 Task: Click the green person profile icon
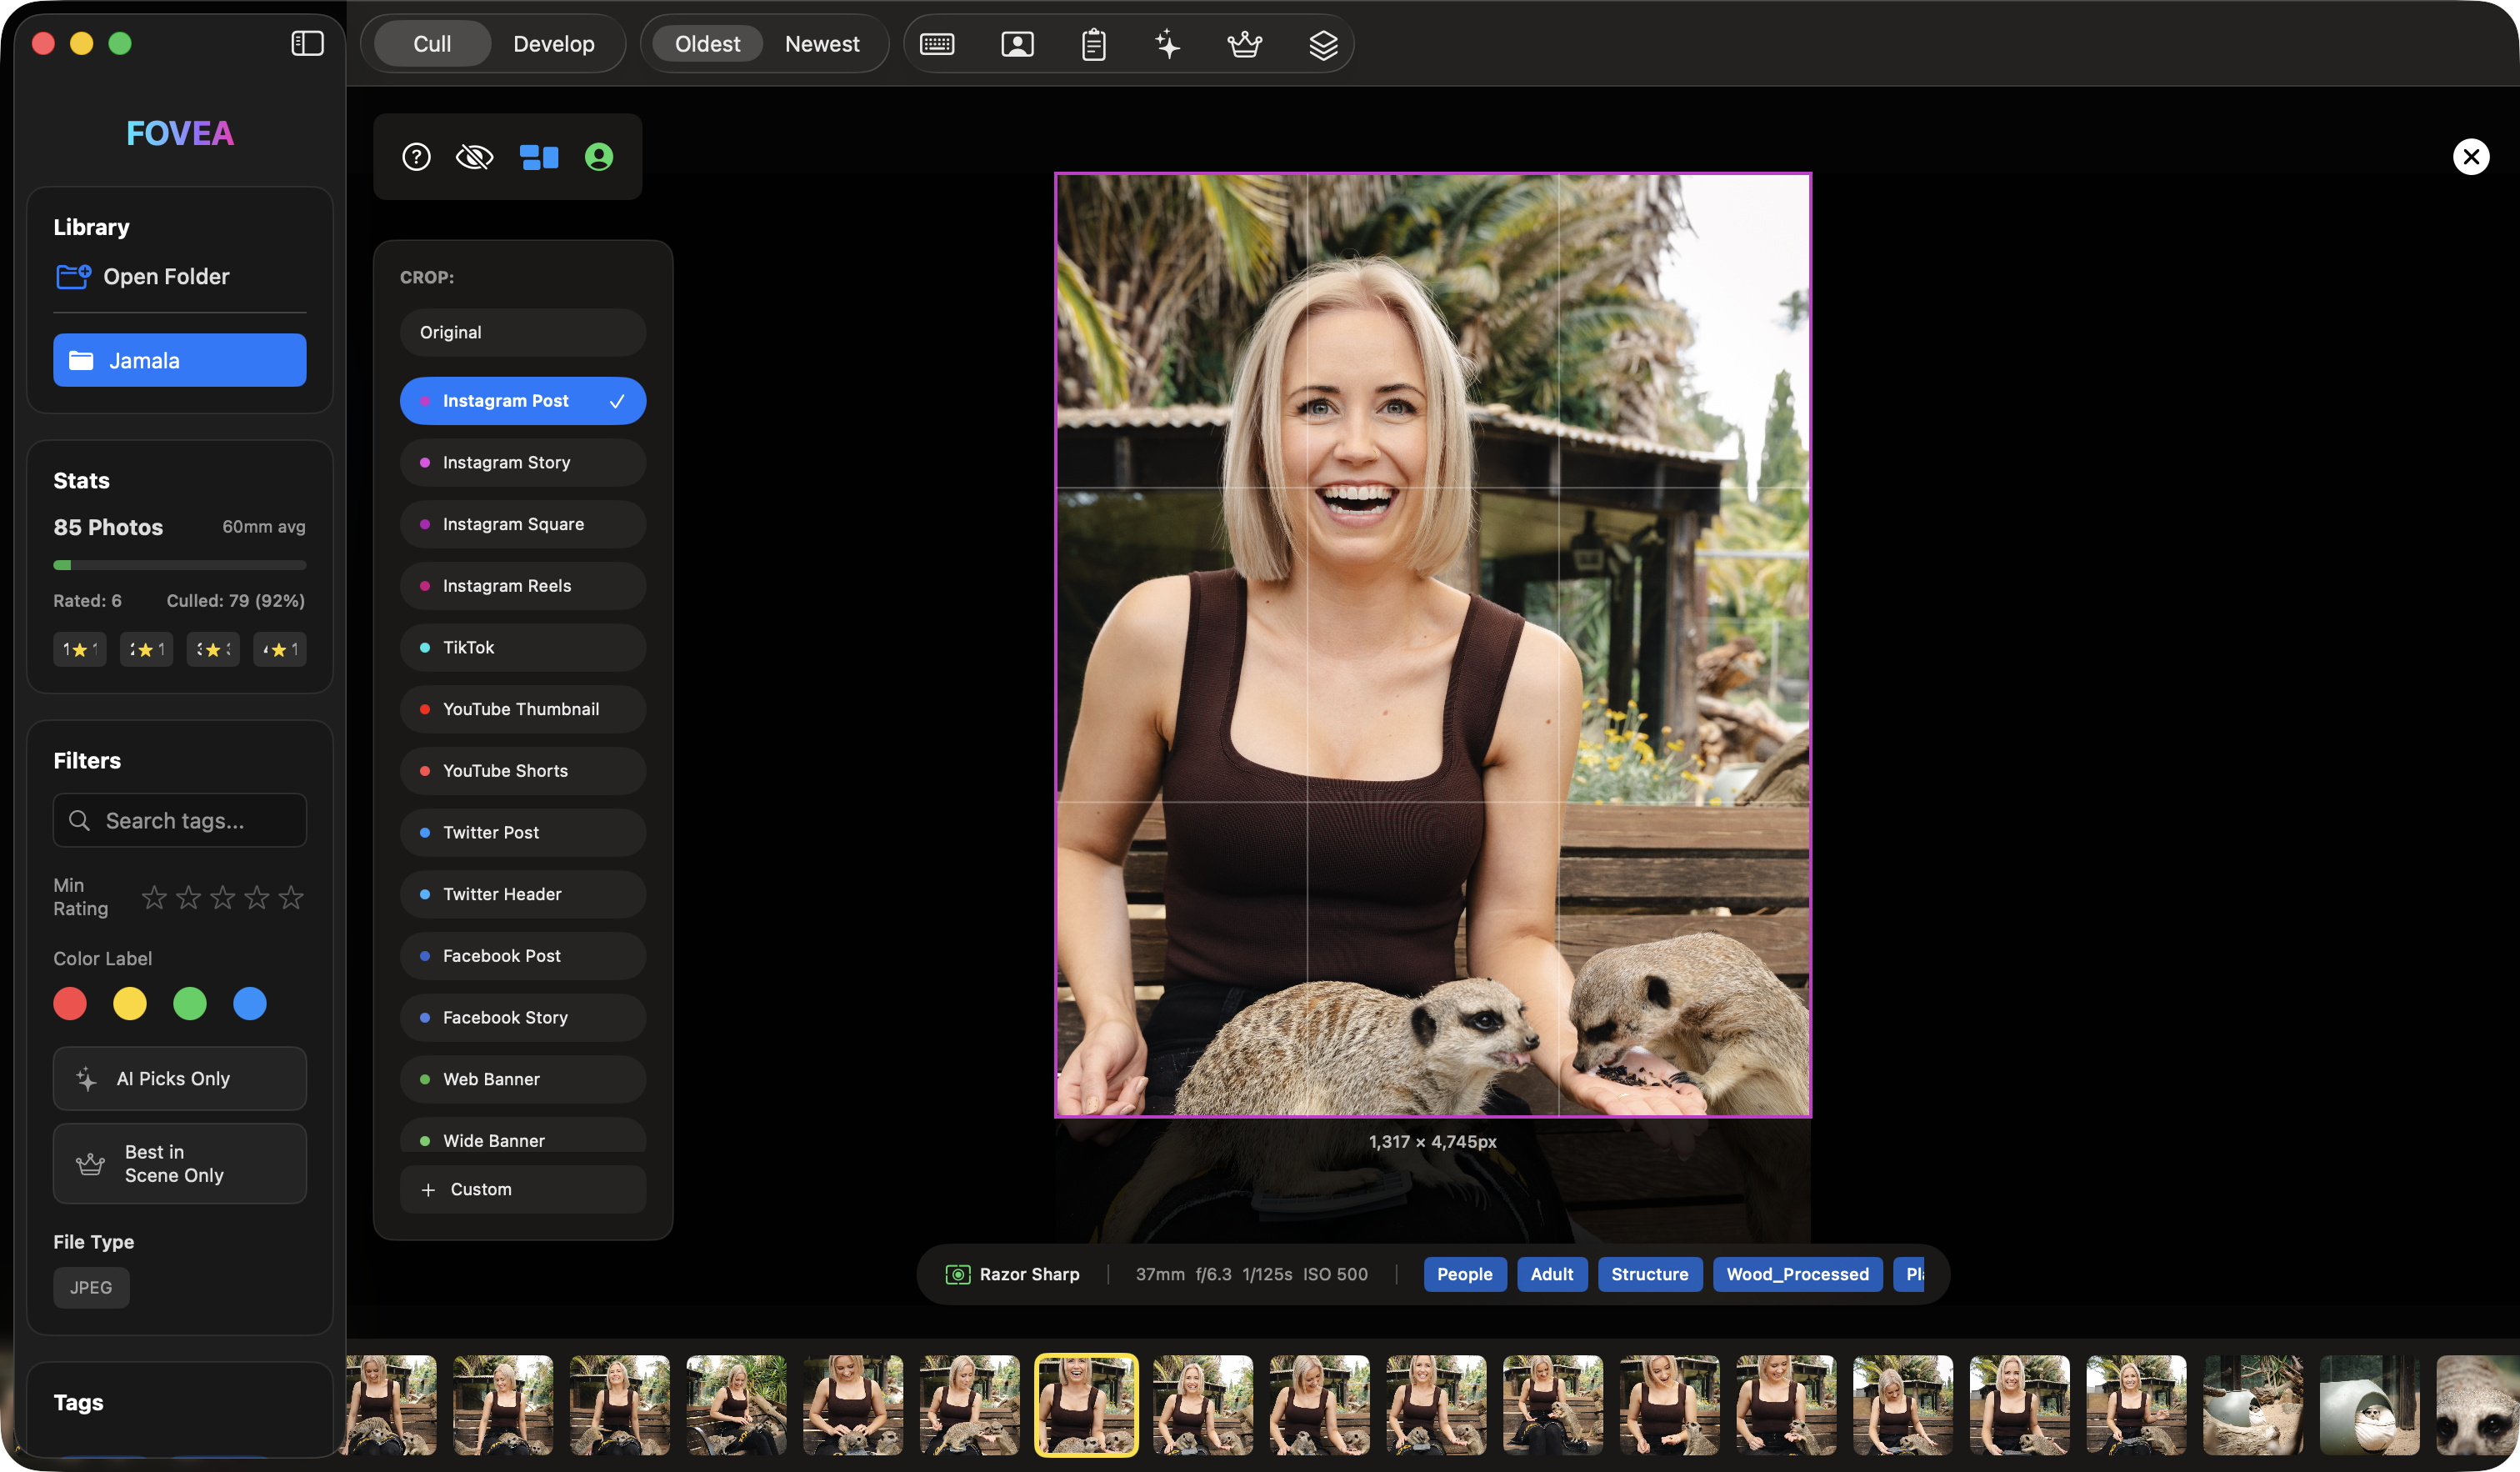tap(599, 157)
